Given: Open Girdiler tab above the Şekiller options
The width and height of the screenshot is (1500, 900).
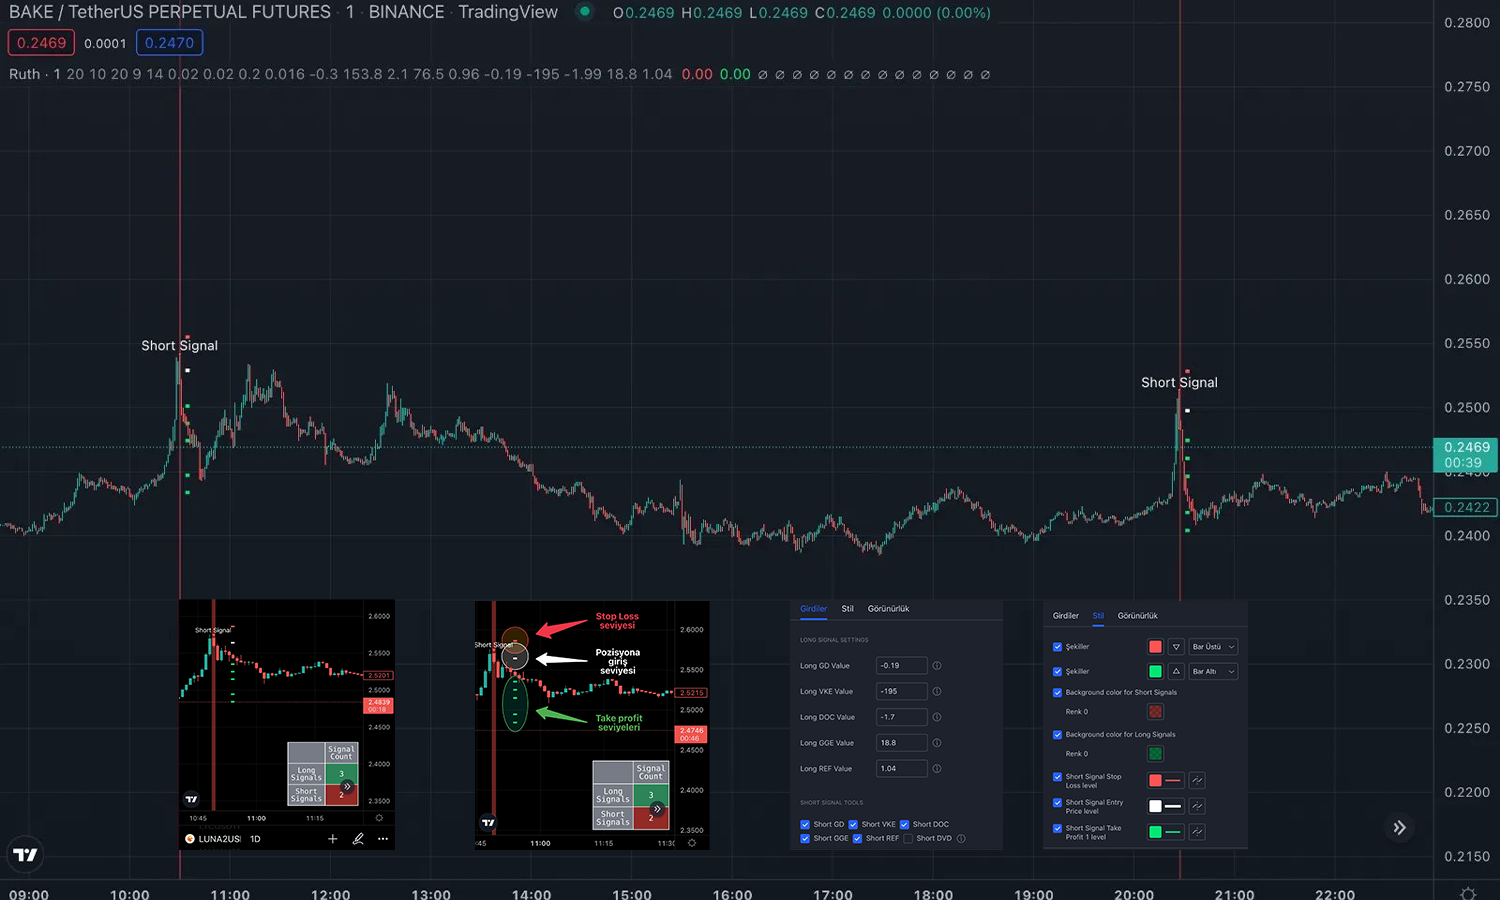Looking at the screenshot, I should point(1066,616).
